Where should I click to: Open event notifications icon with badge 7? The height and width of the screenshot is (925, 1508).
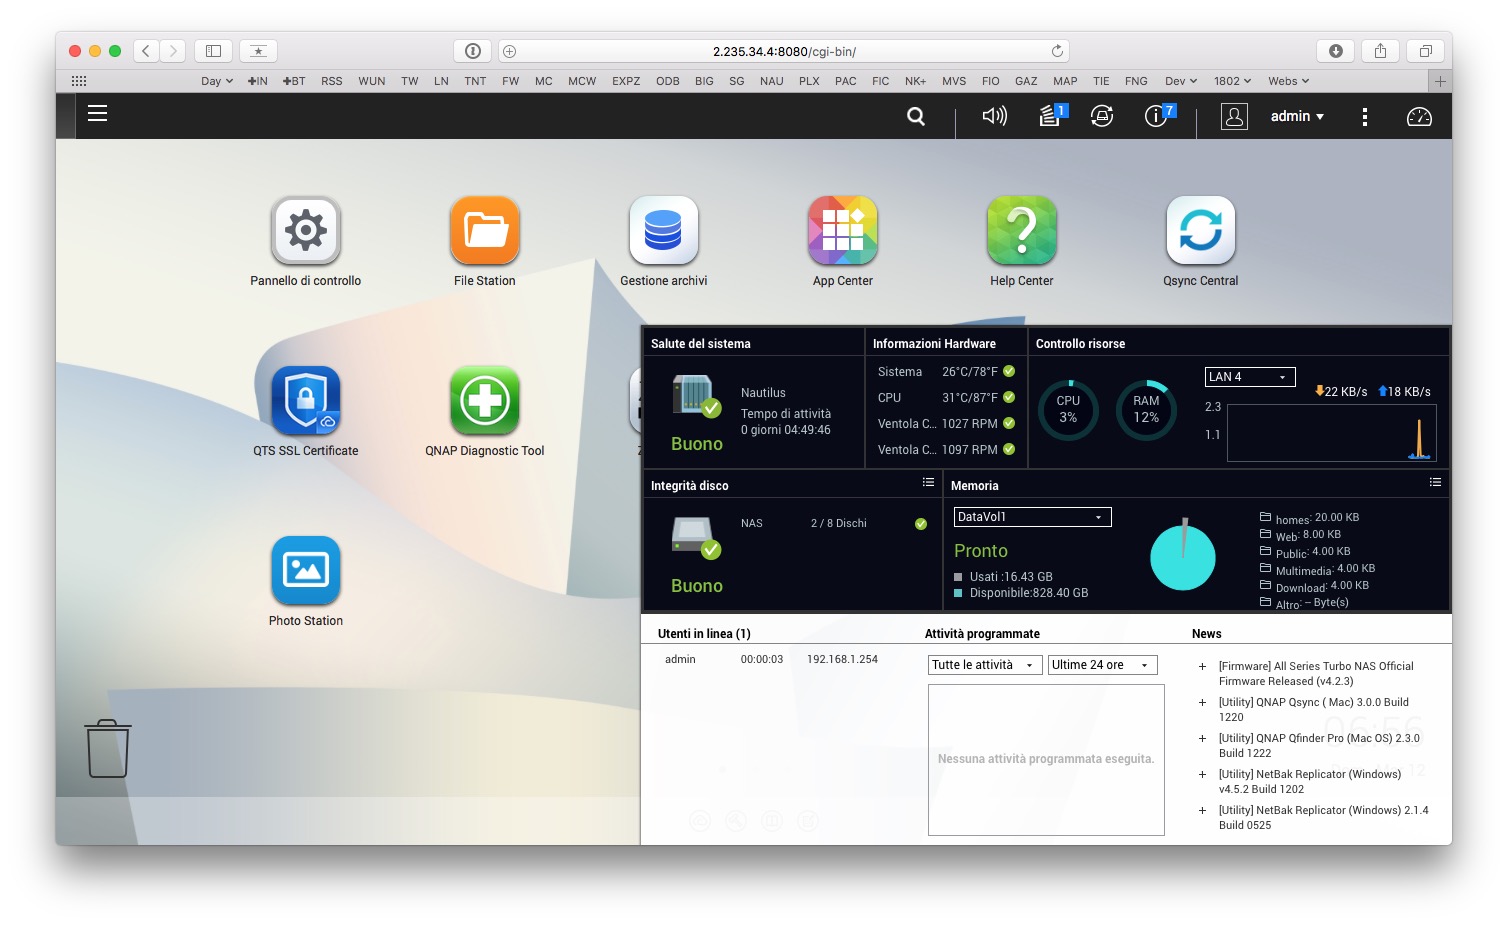click(1159, 115)
